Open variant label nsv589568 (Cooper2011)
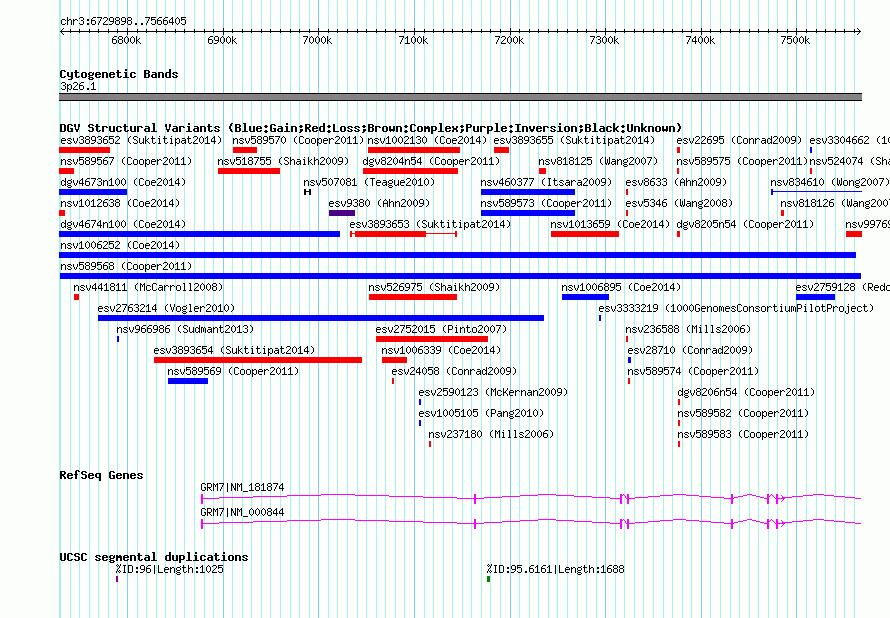Image resolution: width=890 pixels, height=618 pixels. [126, 266]
